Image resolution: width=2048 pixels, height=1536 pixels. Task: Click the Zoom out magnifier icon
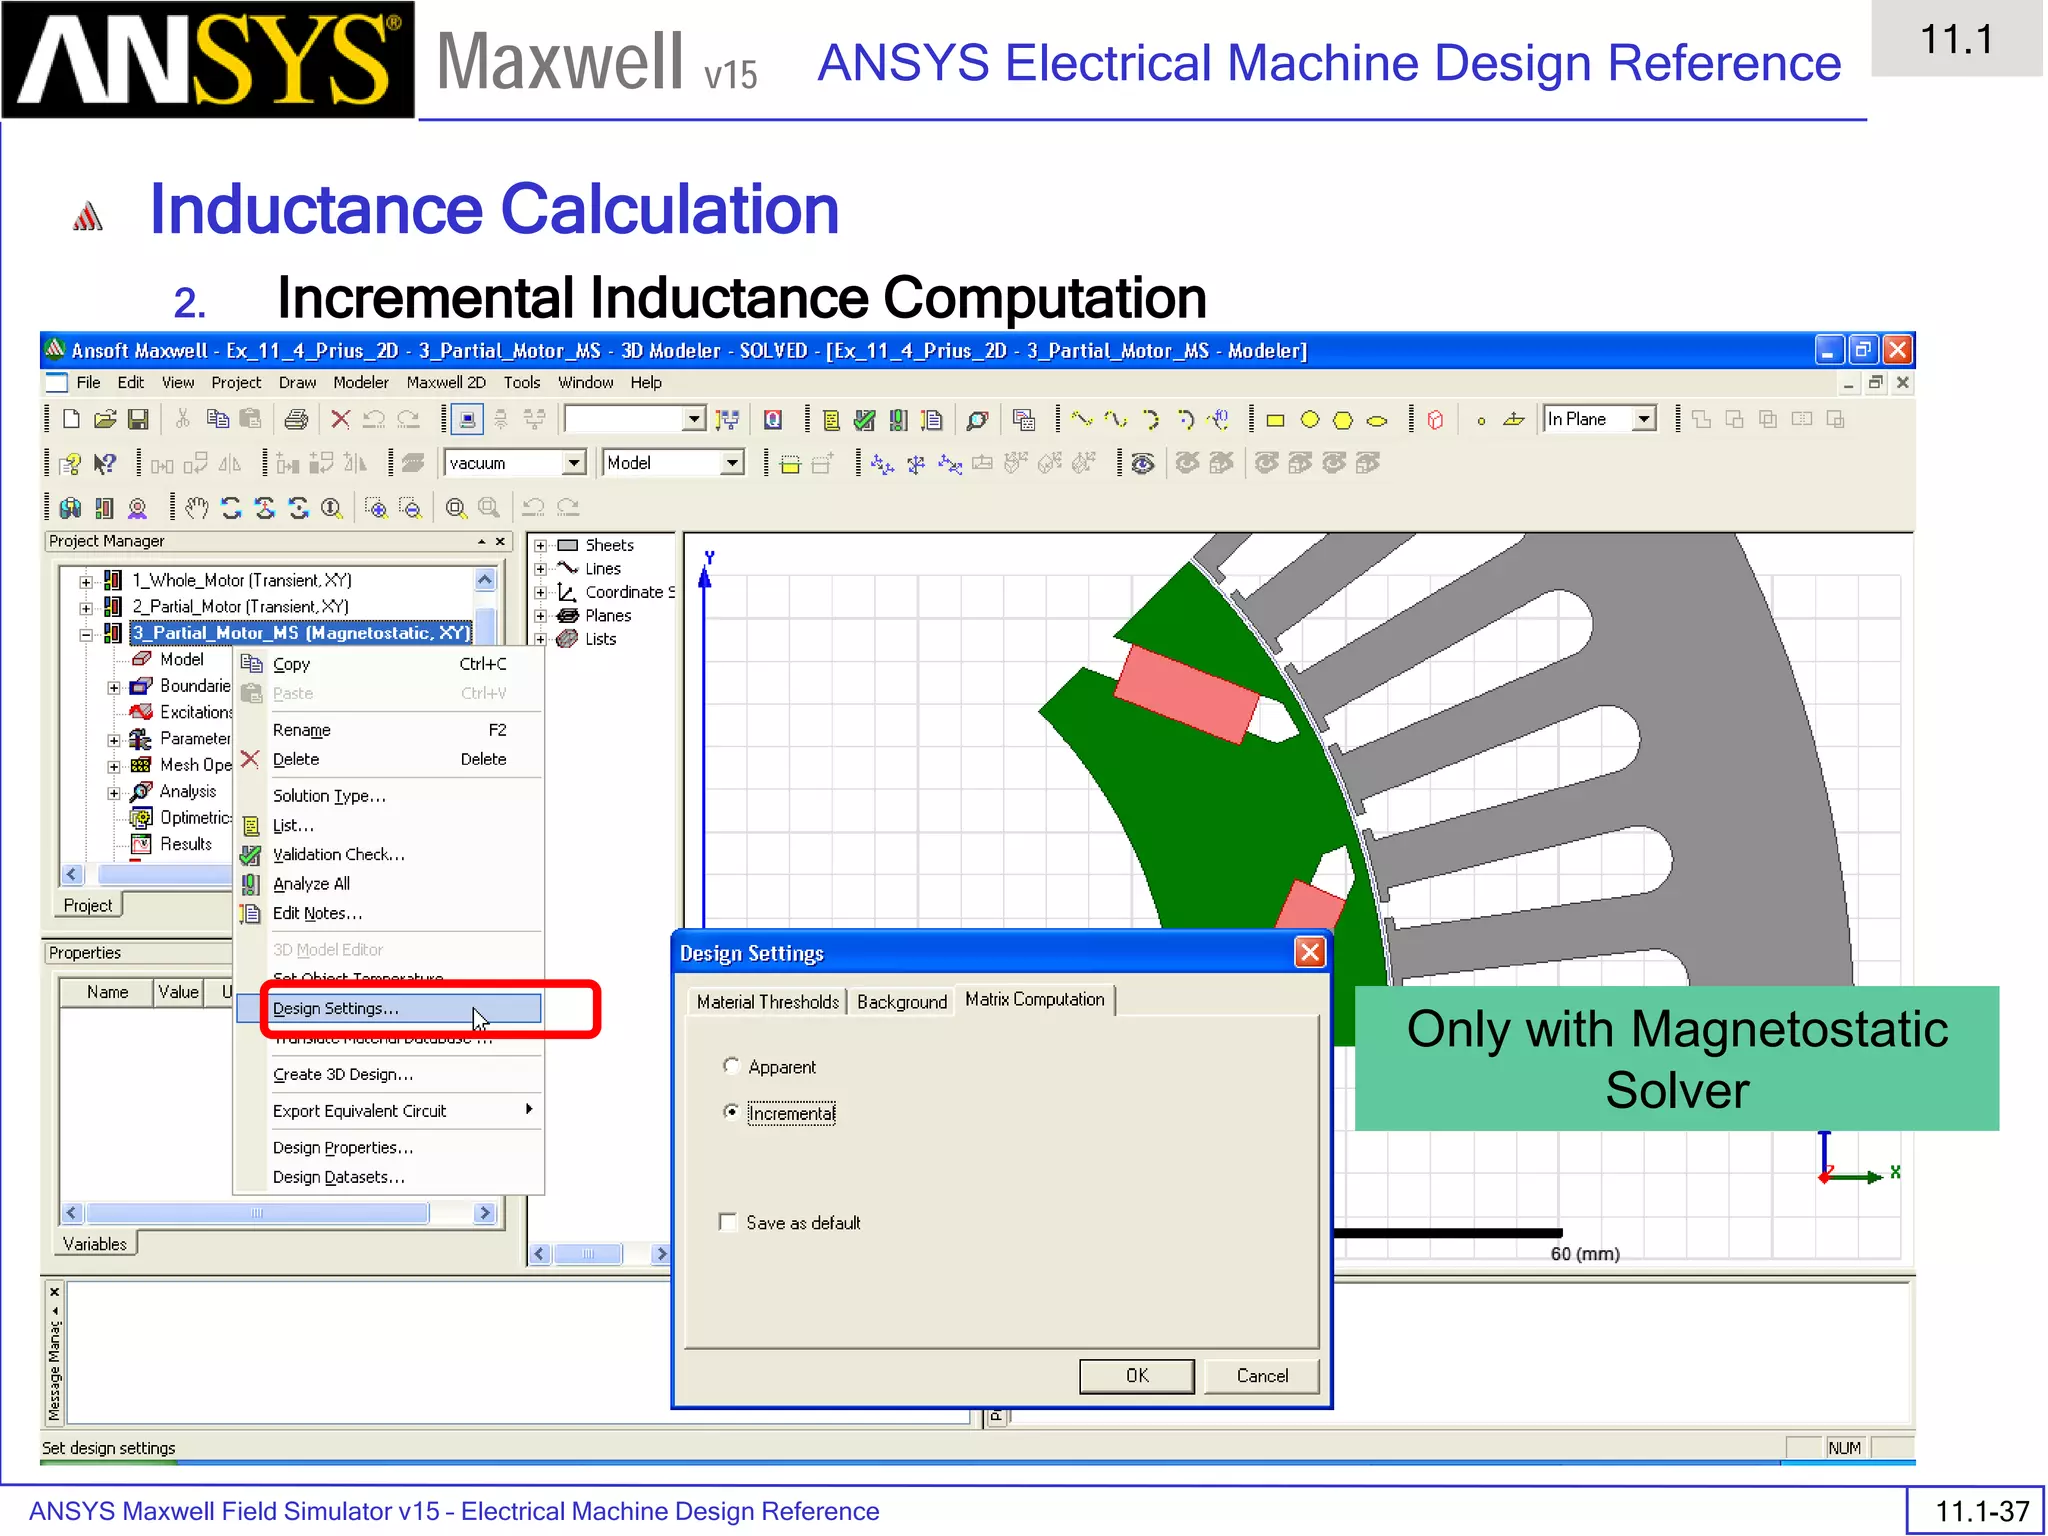[410, 508]
